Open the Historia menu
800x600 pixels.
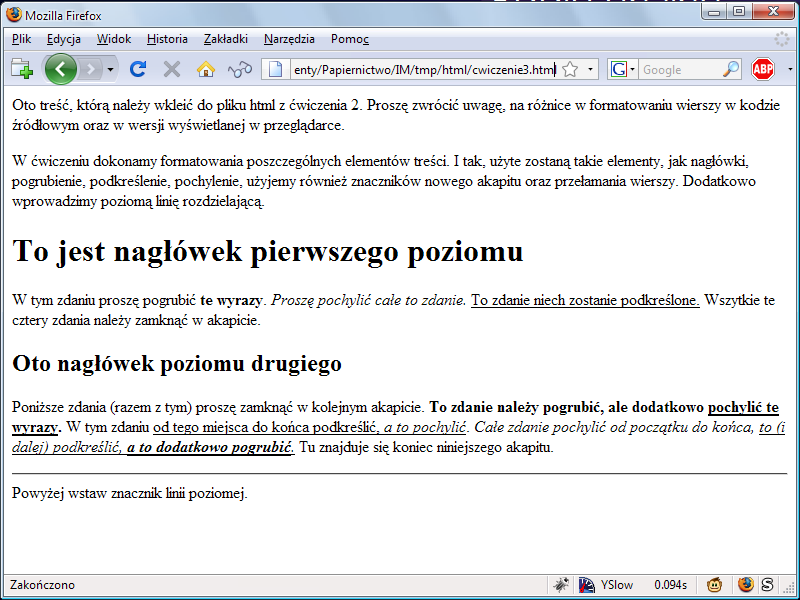(167, 39)
